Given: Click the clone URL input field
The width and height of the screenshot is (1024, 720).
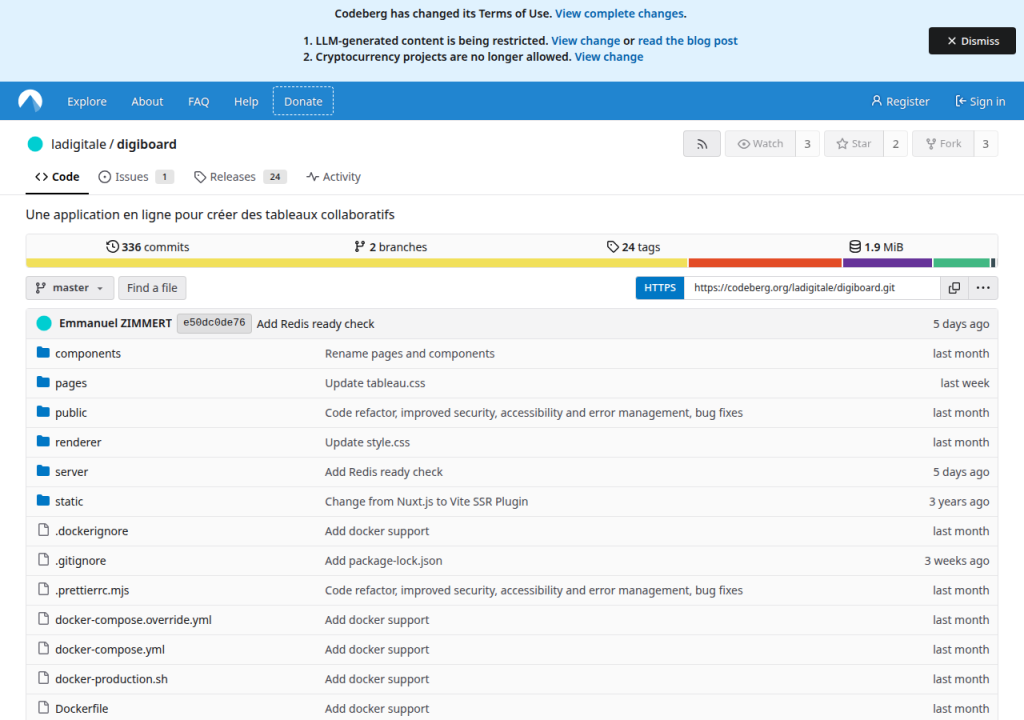Looking at the screenshot, I should click(812, 287).
